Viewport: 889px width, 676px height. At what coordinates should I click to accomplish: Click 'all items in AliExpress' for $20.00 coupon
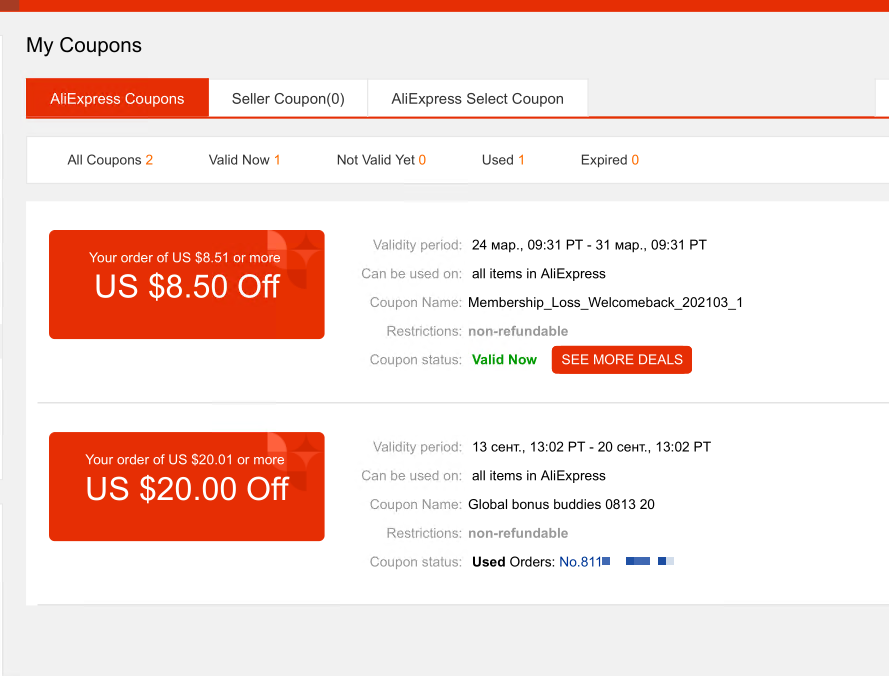539,475
